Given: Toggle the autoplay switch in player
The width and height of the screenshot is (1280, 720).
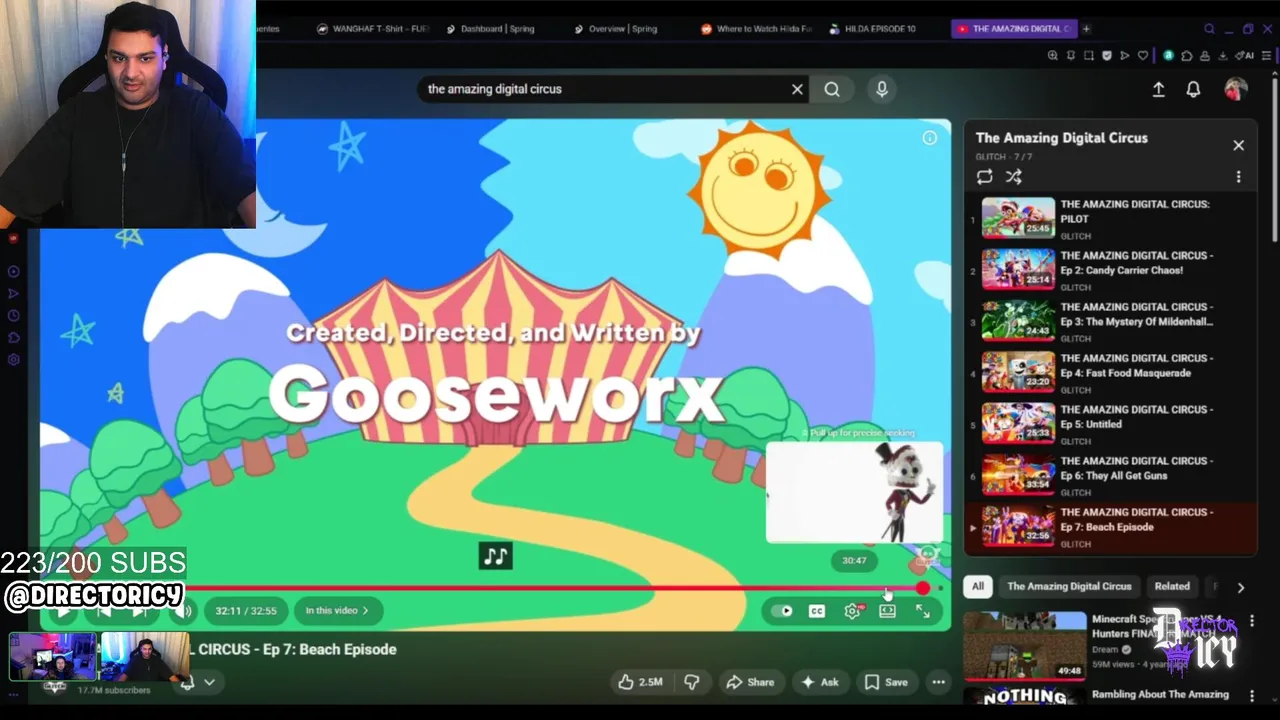Looking at the screenshot, I should [784, 611].
